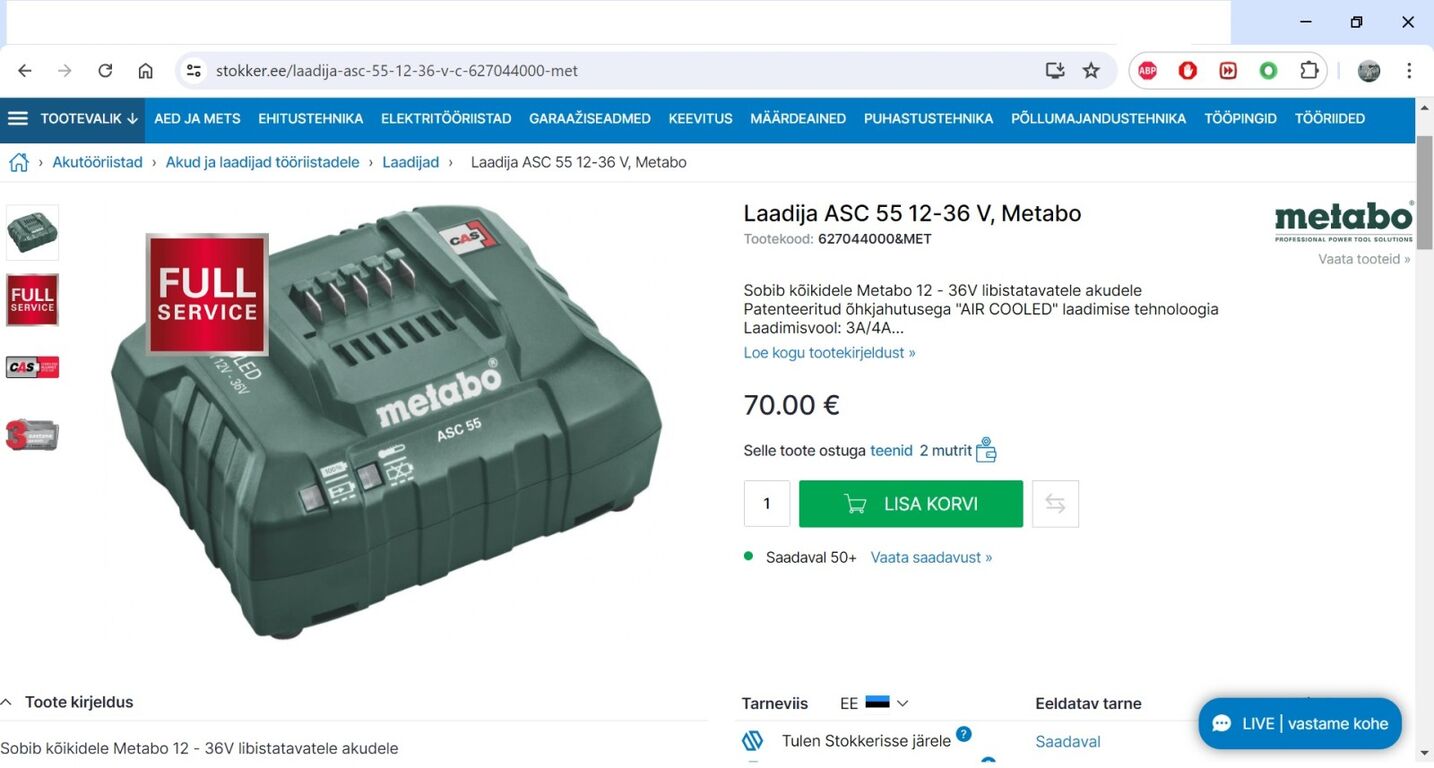Open the Metabo brand logo
Viewport: 1434px width, 768px height.
(1344, 222)
